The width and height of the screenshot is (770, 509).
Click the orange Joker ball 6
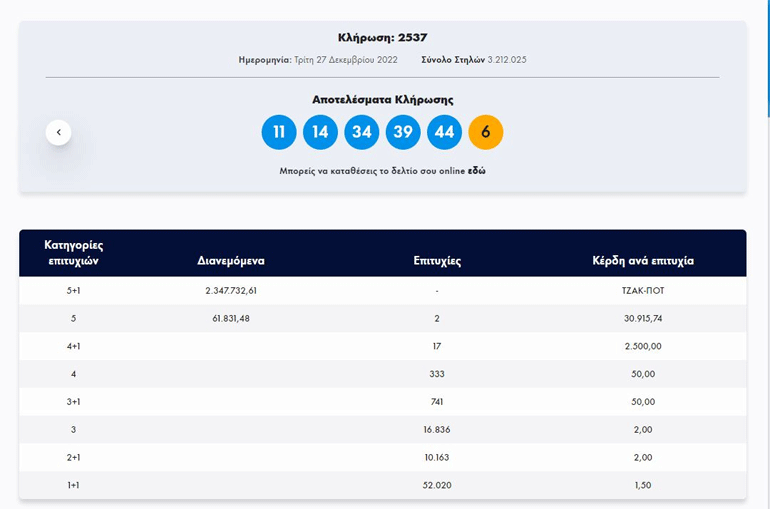pyautogui.click(x=486, y=132)
